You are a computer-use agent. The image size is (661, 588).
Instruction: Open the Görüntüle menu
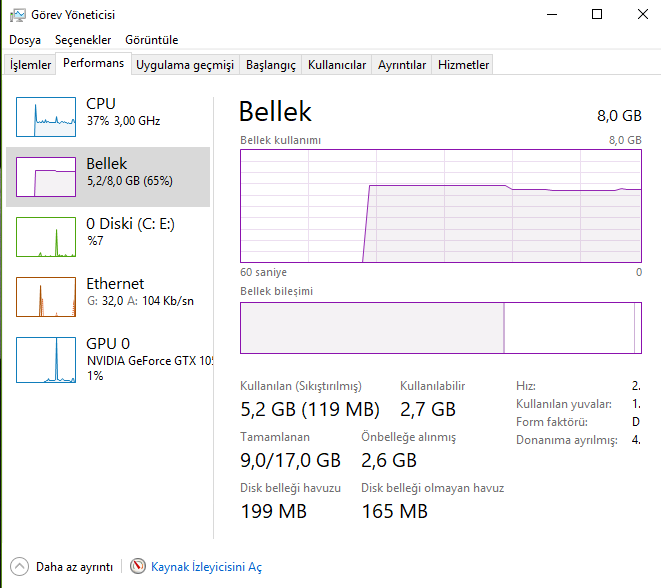pos(151,40)
